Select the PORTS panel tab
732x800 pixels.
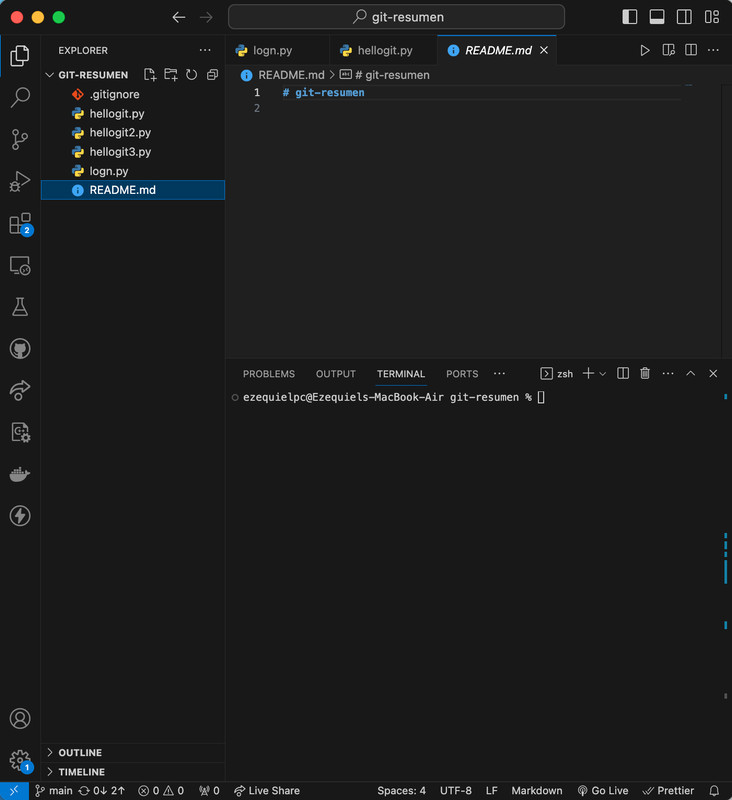(x=462, y=374)
